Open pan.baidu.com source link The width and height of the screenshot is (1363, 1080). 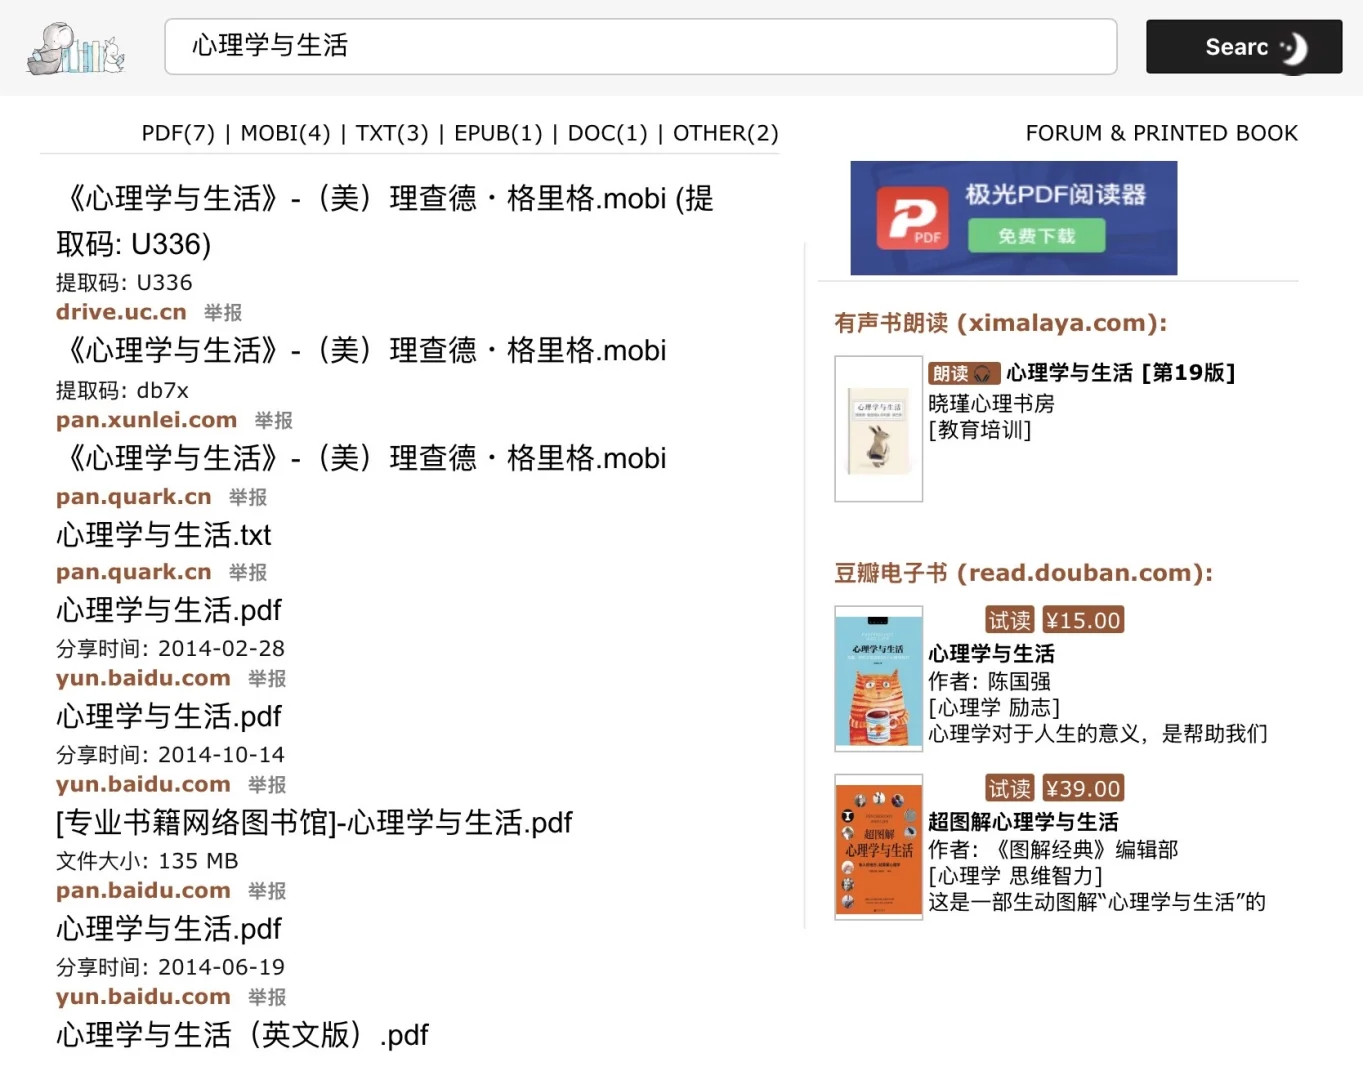(143, 890)
